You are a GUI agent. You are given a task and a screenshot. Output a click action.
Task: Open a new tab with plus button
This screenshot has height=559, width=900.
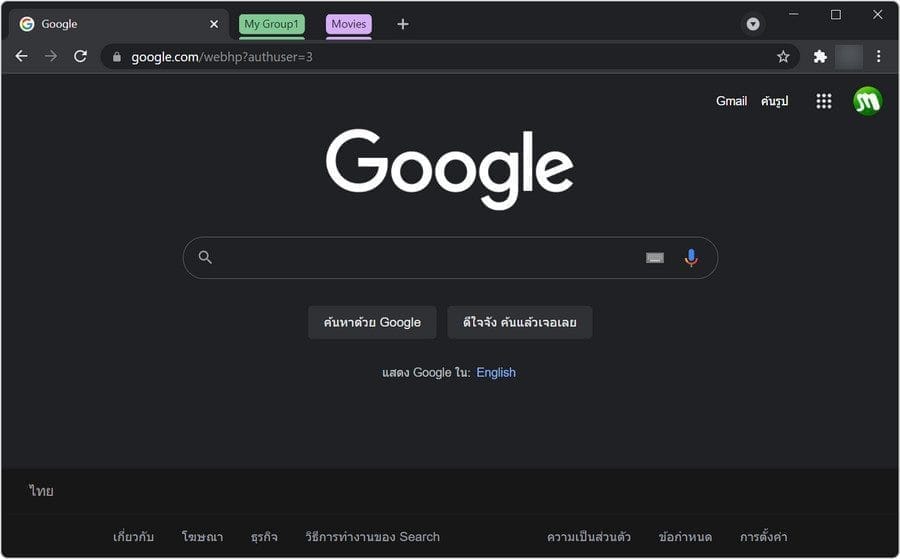[403, 24]
